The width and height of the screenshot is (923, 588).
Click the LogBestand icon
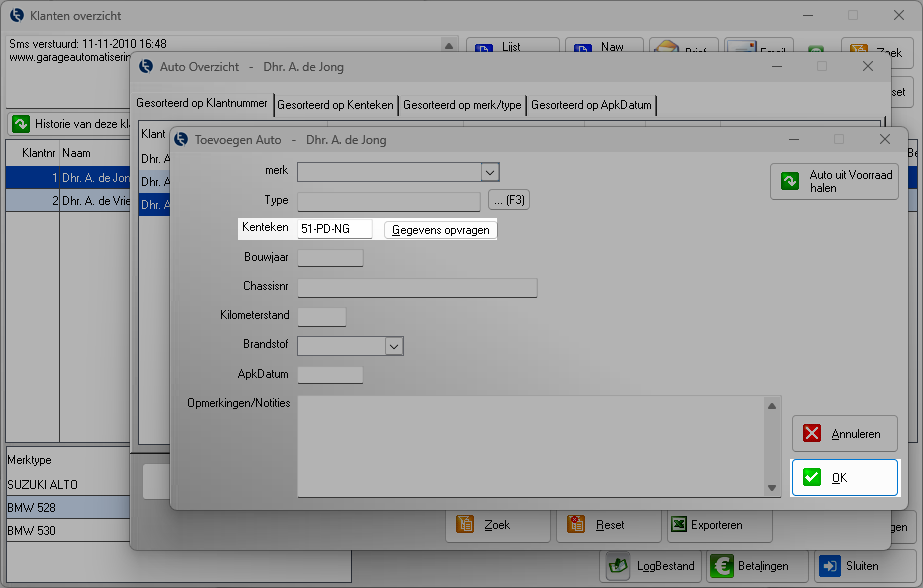pos(619,566)
